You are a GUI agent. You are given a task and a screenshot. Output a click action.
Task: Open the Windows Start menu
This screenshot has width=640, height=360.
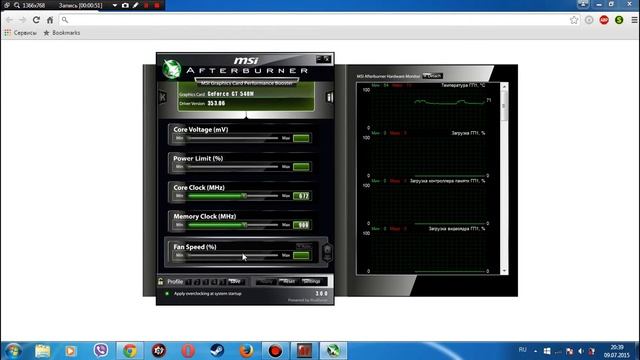[x=13, y=351]
